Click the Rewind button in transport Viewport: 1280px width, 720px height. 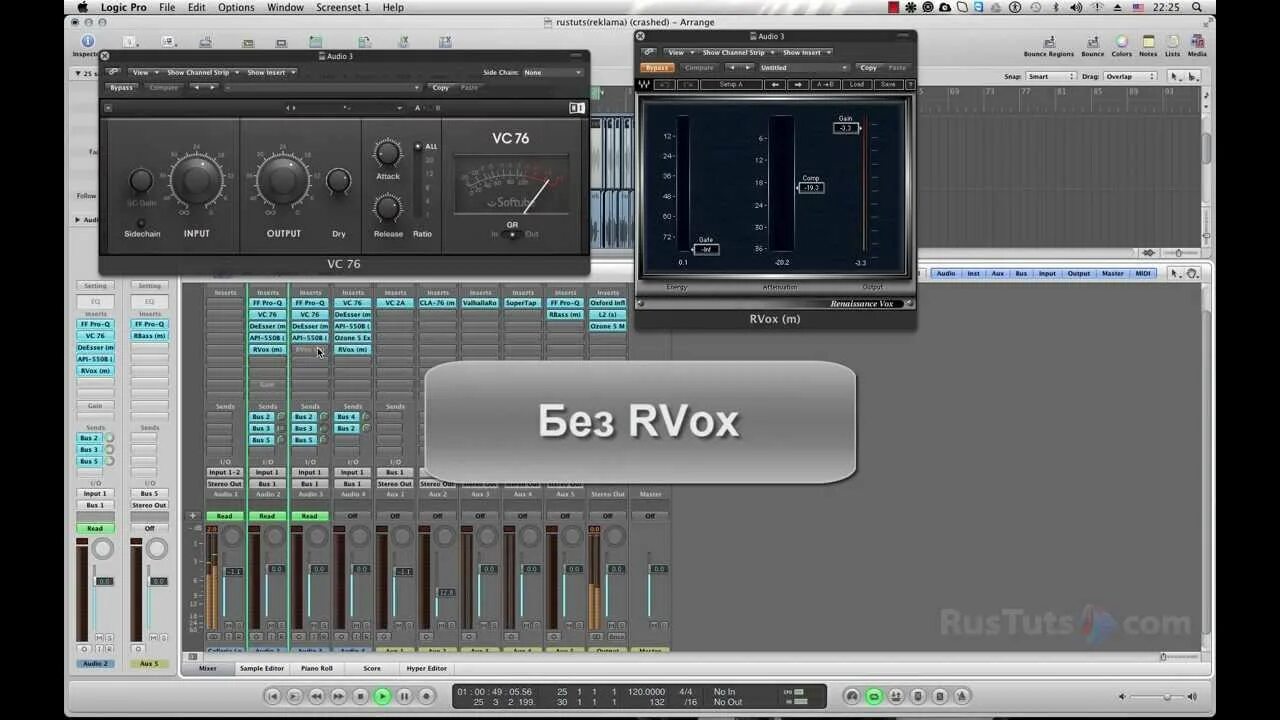[316, 696]
